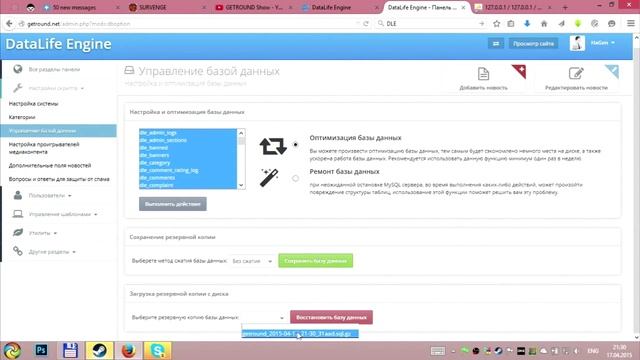Open system settings sidebar item
The image size is (640, 360).
[33, 104]
